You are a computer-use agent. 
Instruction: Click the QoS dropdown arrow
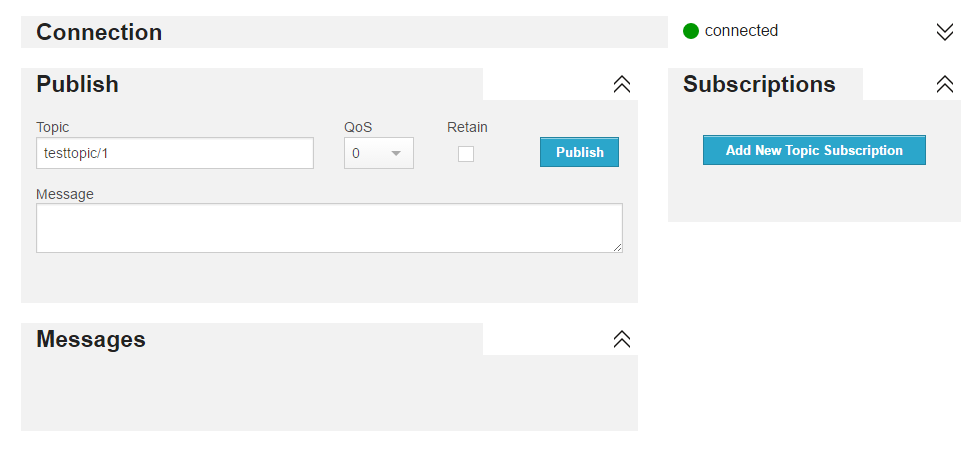[396, 153]
